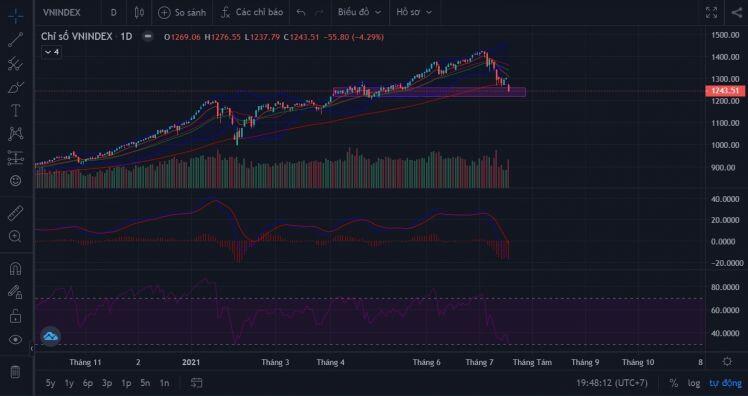Toggle magnet mode for drawings
748x396 pixels.
pyautogui.click(x=15, y=269)
